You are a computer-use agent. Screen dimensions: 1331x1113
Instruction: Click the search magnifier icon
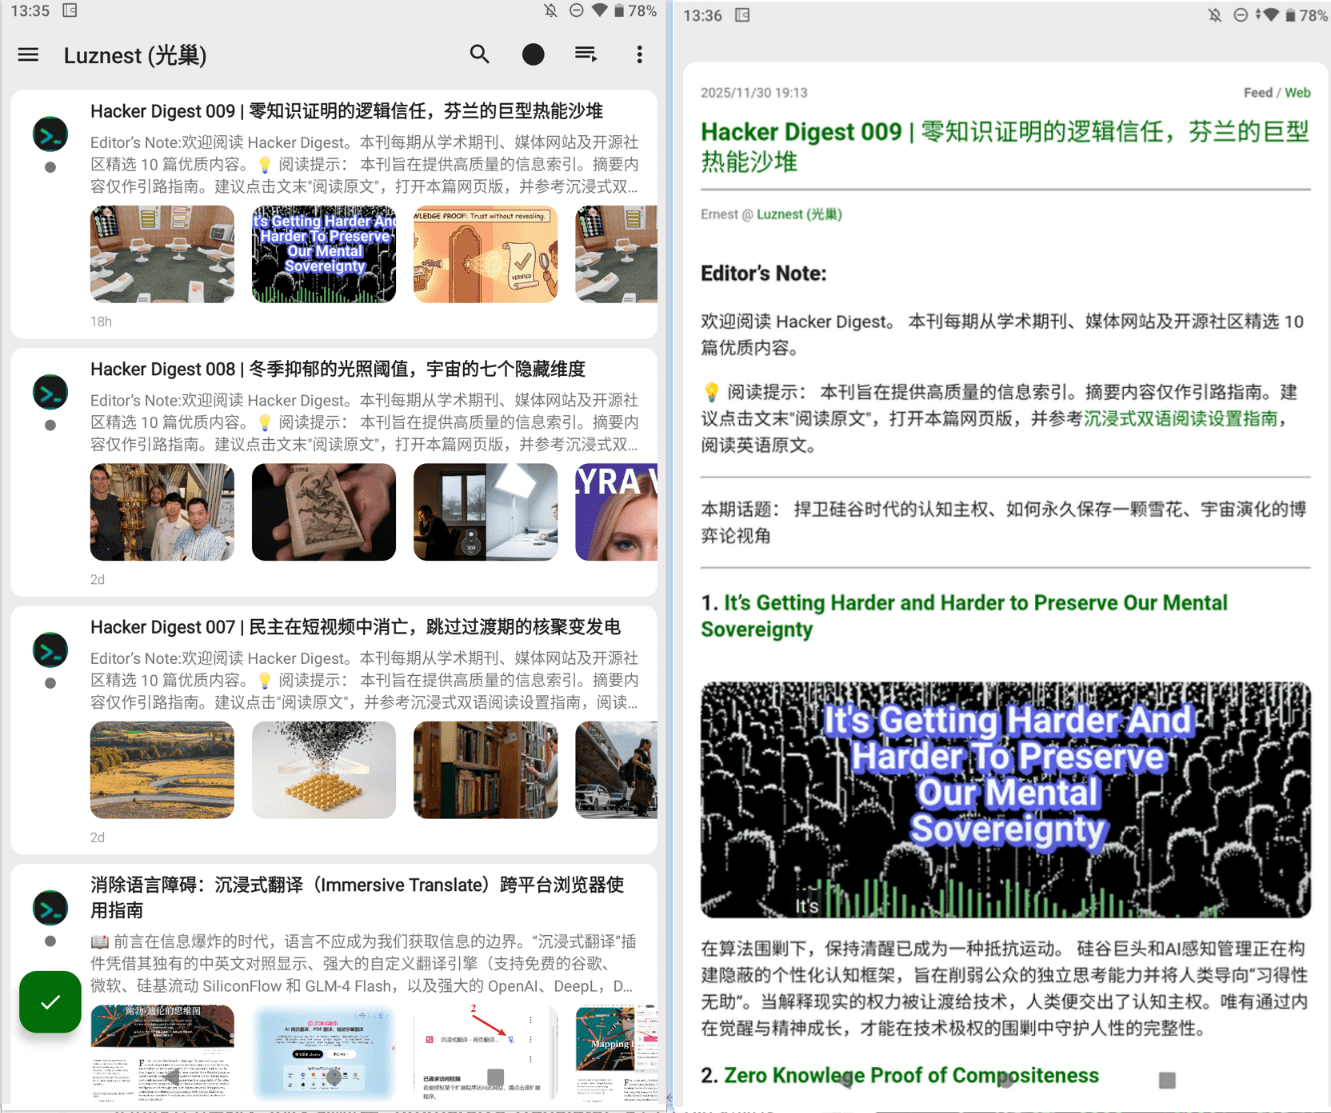click(480, 55)
